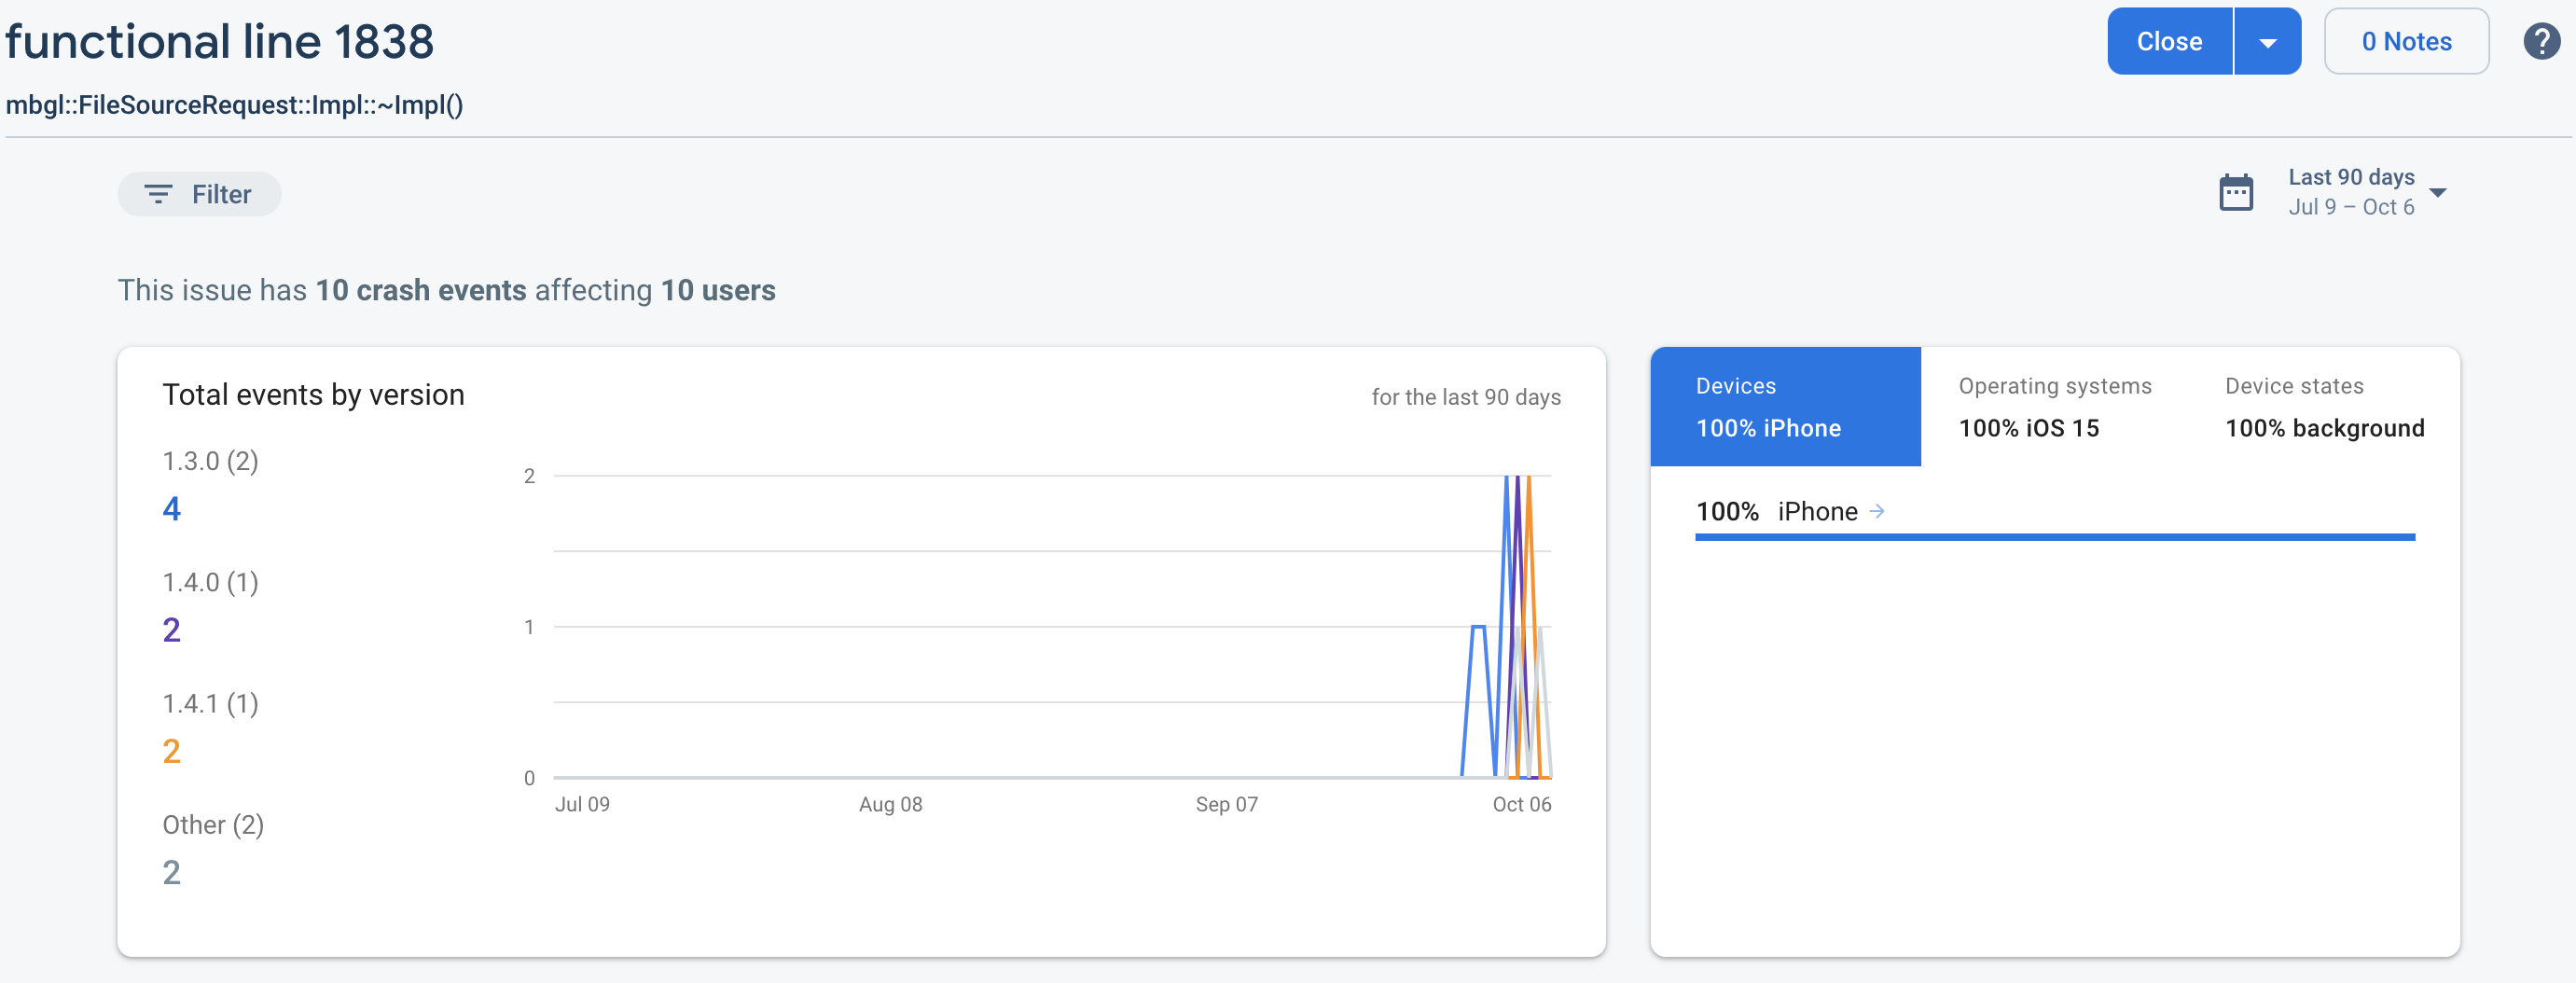2576x983 pixels.
Task: Select version 1.4.1 (1) in legend
Action: click(210, 703)
